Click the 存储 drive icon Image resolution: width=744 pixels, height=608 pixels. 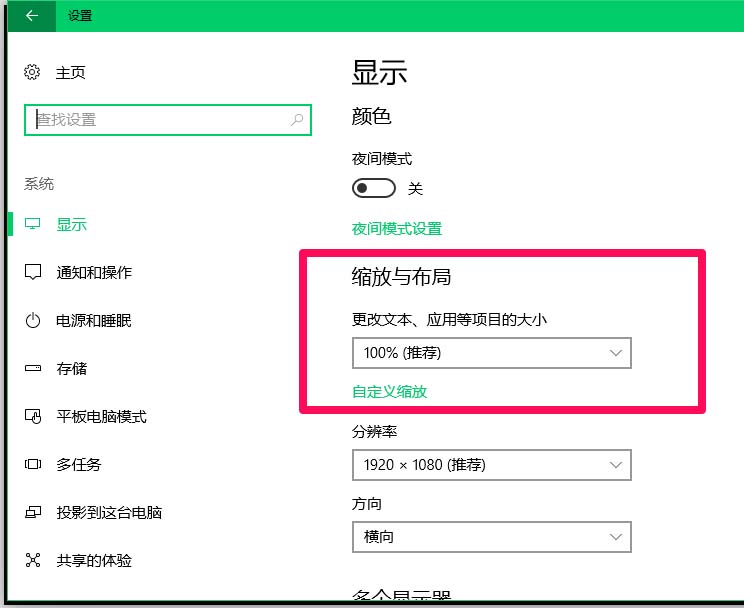coord(33,369)
